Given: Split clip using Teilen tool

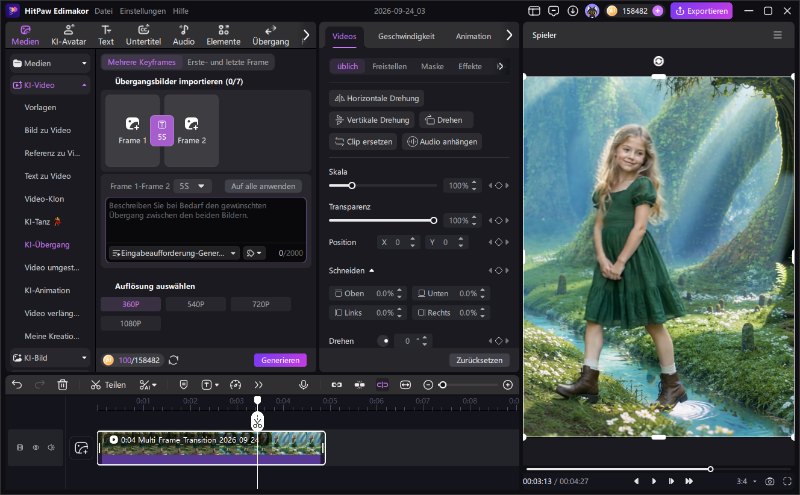Looking at the screenshot, I should pyautogui.click(x=108, y=385).
